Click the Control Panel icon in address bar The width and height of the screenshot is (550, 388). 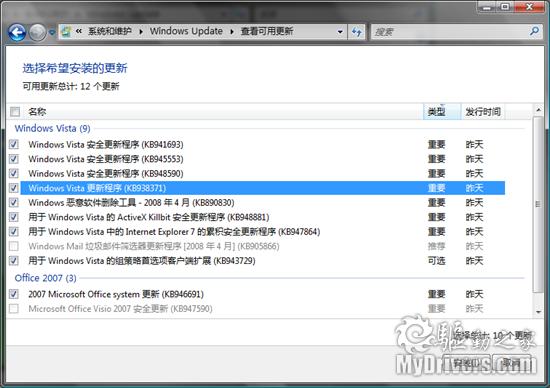point(66,32)
